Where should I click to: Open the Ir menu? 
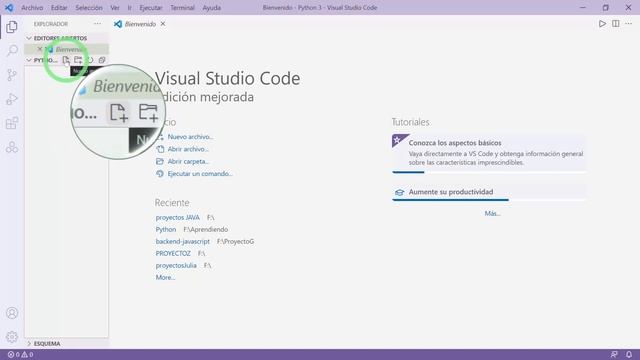point(129,8)
